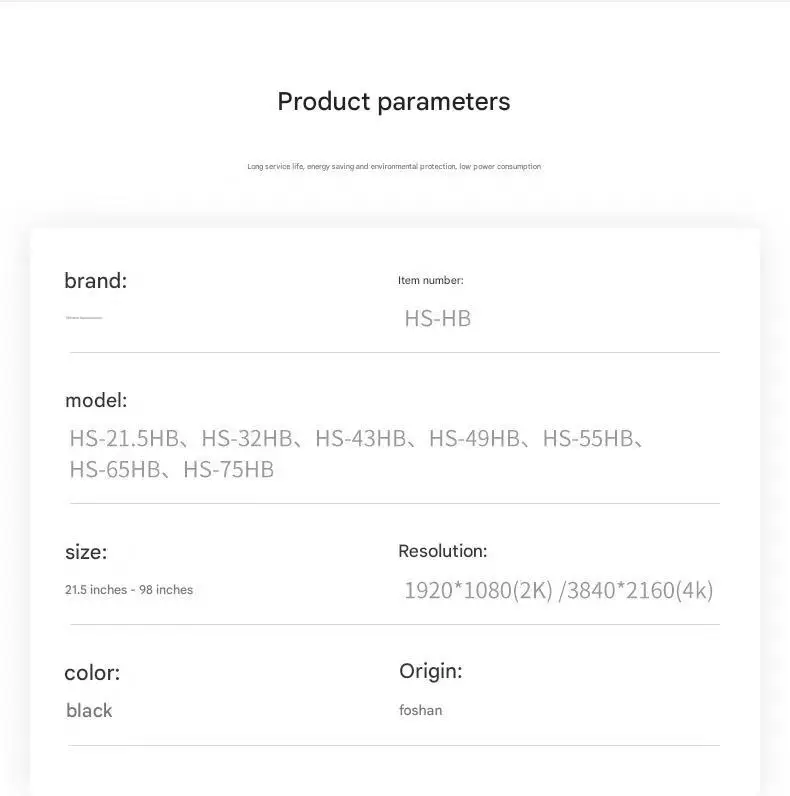Screen dimensions: 790x796
Task: Click the tiny brand name text under brand
Action: point(84,318)
